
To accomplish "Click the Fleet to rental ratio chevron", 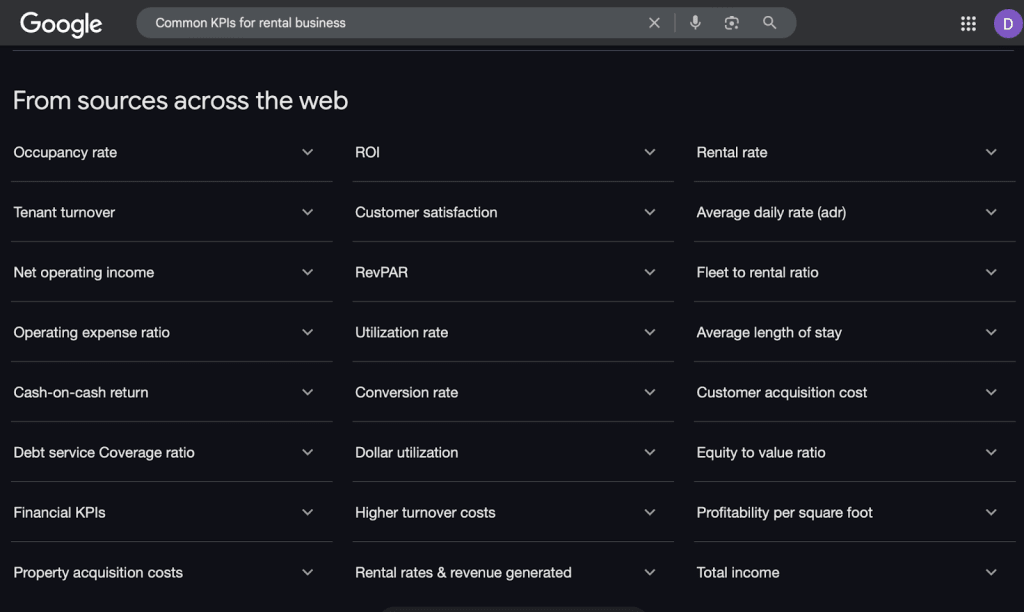I will click(x=991, y=272).
